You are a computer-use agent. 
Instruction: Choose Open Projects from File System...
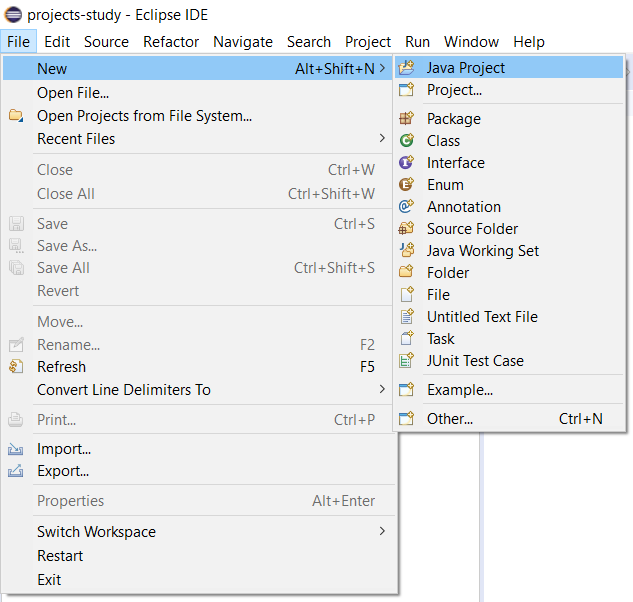click(x=198, y=116)
